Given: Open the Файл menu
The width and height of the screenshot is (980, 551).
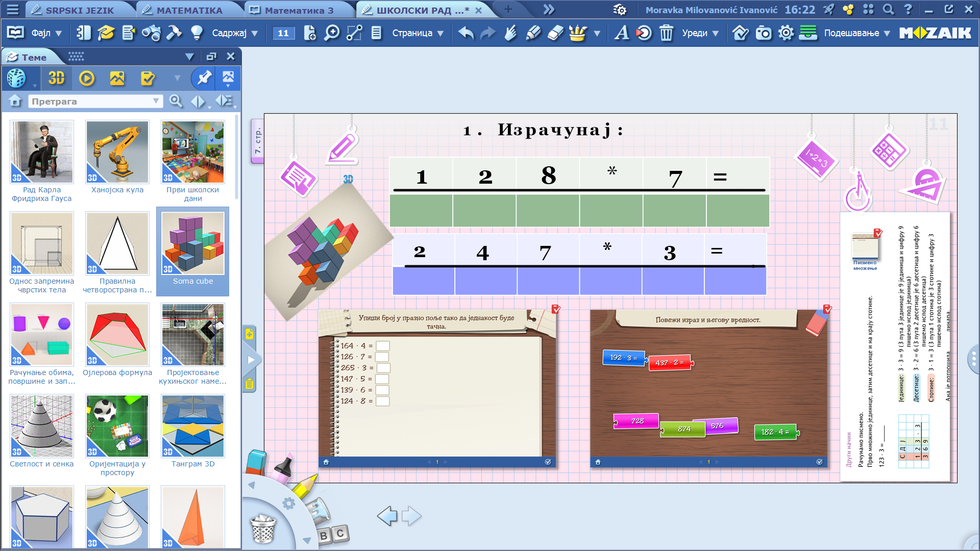Looking at the screenshot, I should point(46,33).
